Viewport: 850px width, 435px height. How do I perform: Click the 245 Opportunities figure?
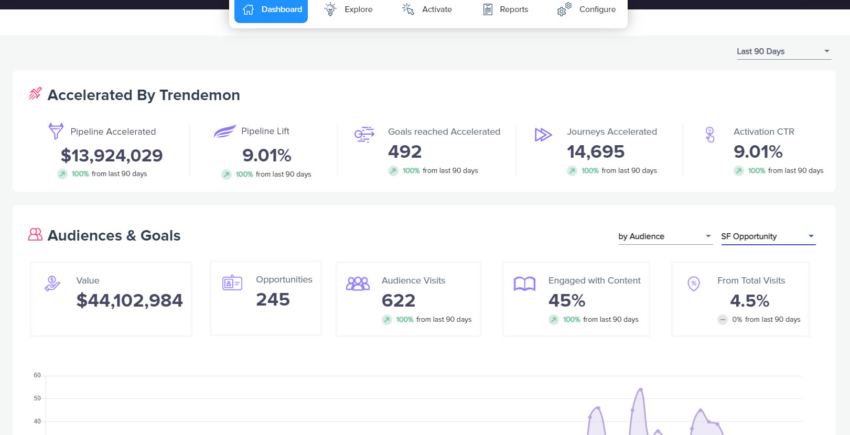click(x=273, y=299)
